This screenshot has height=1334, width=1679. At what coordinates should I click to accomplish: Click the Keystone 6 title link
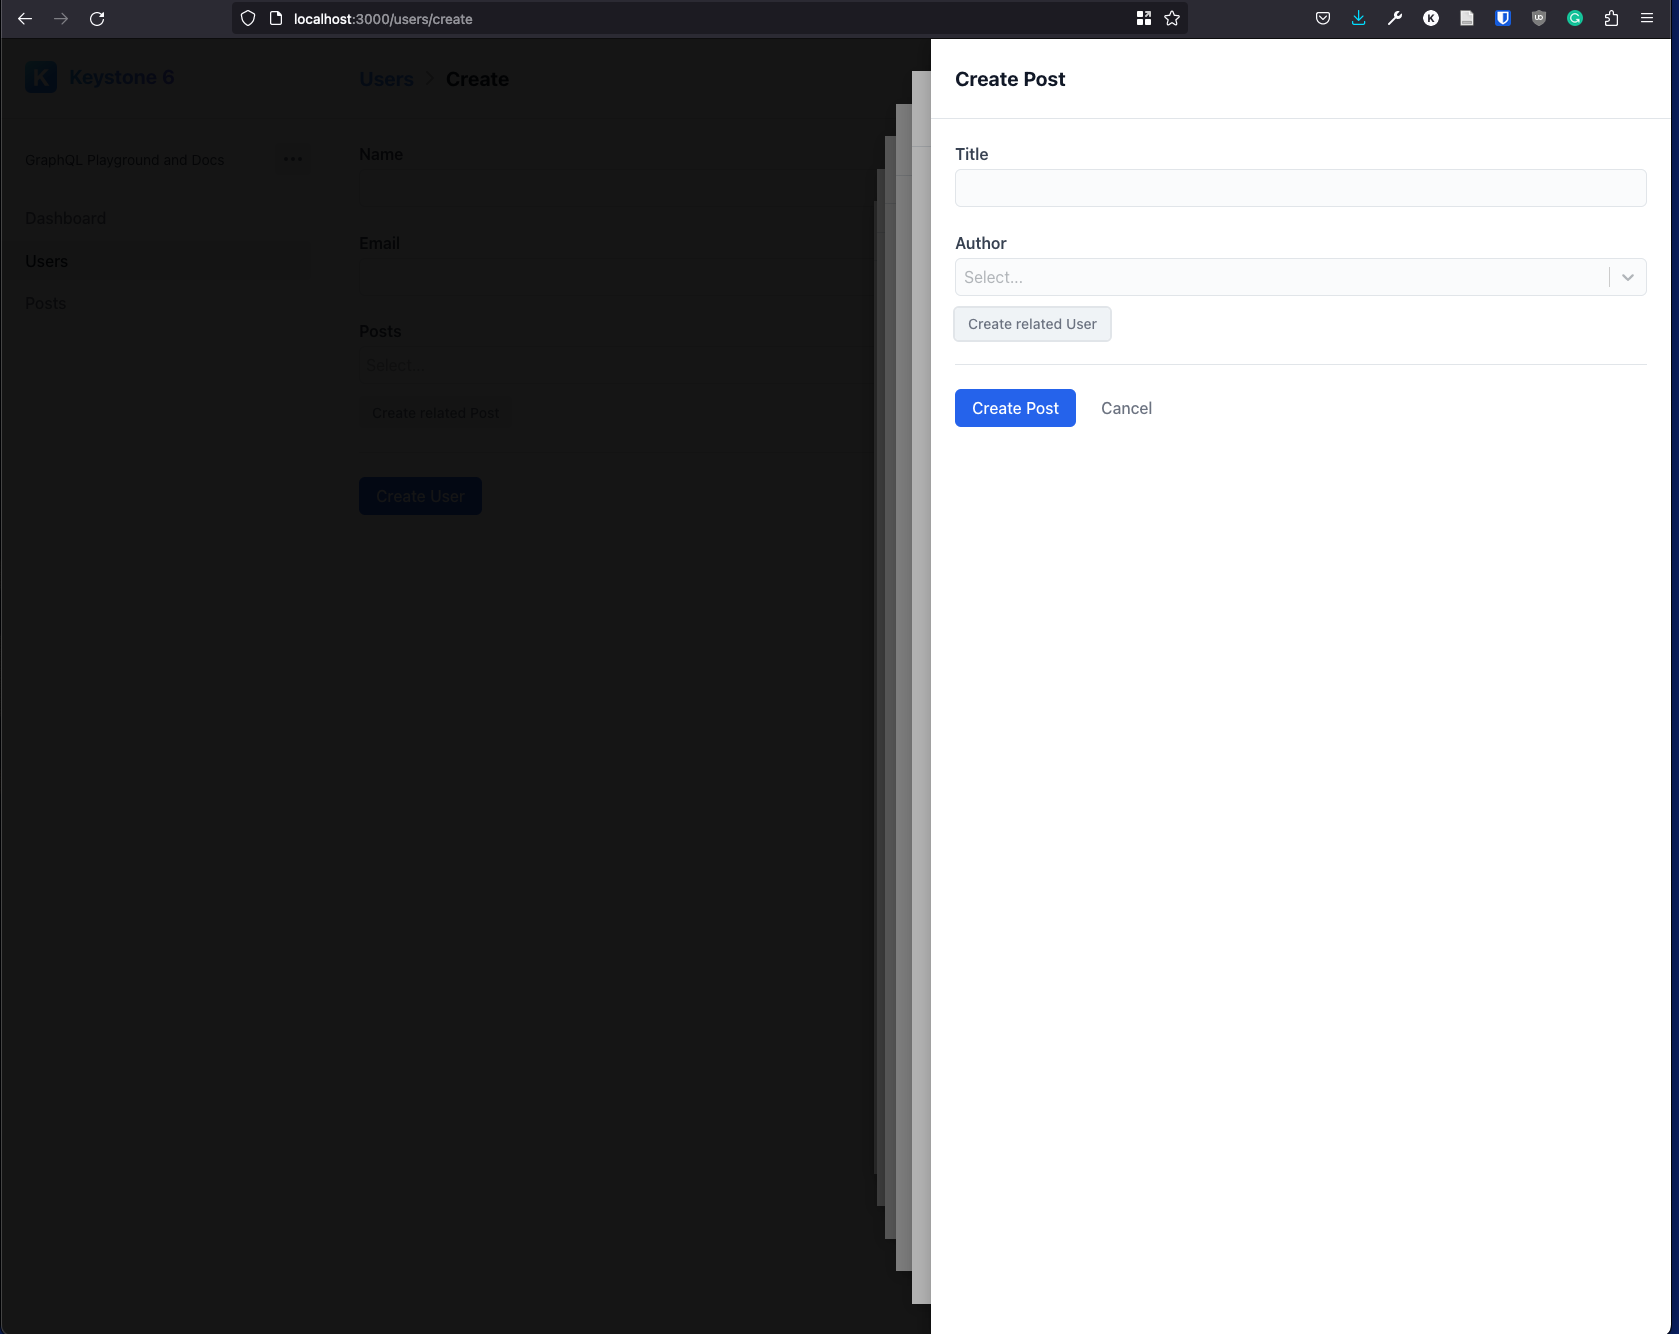pos(121,77)
